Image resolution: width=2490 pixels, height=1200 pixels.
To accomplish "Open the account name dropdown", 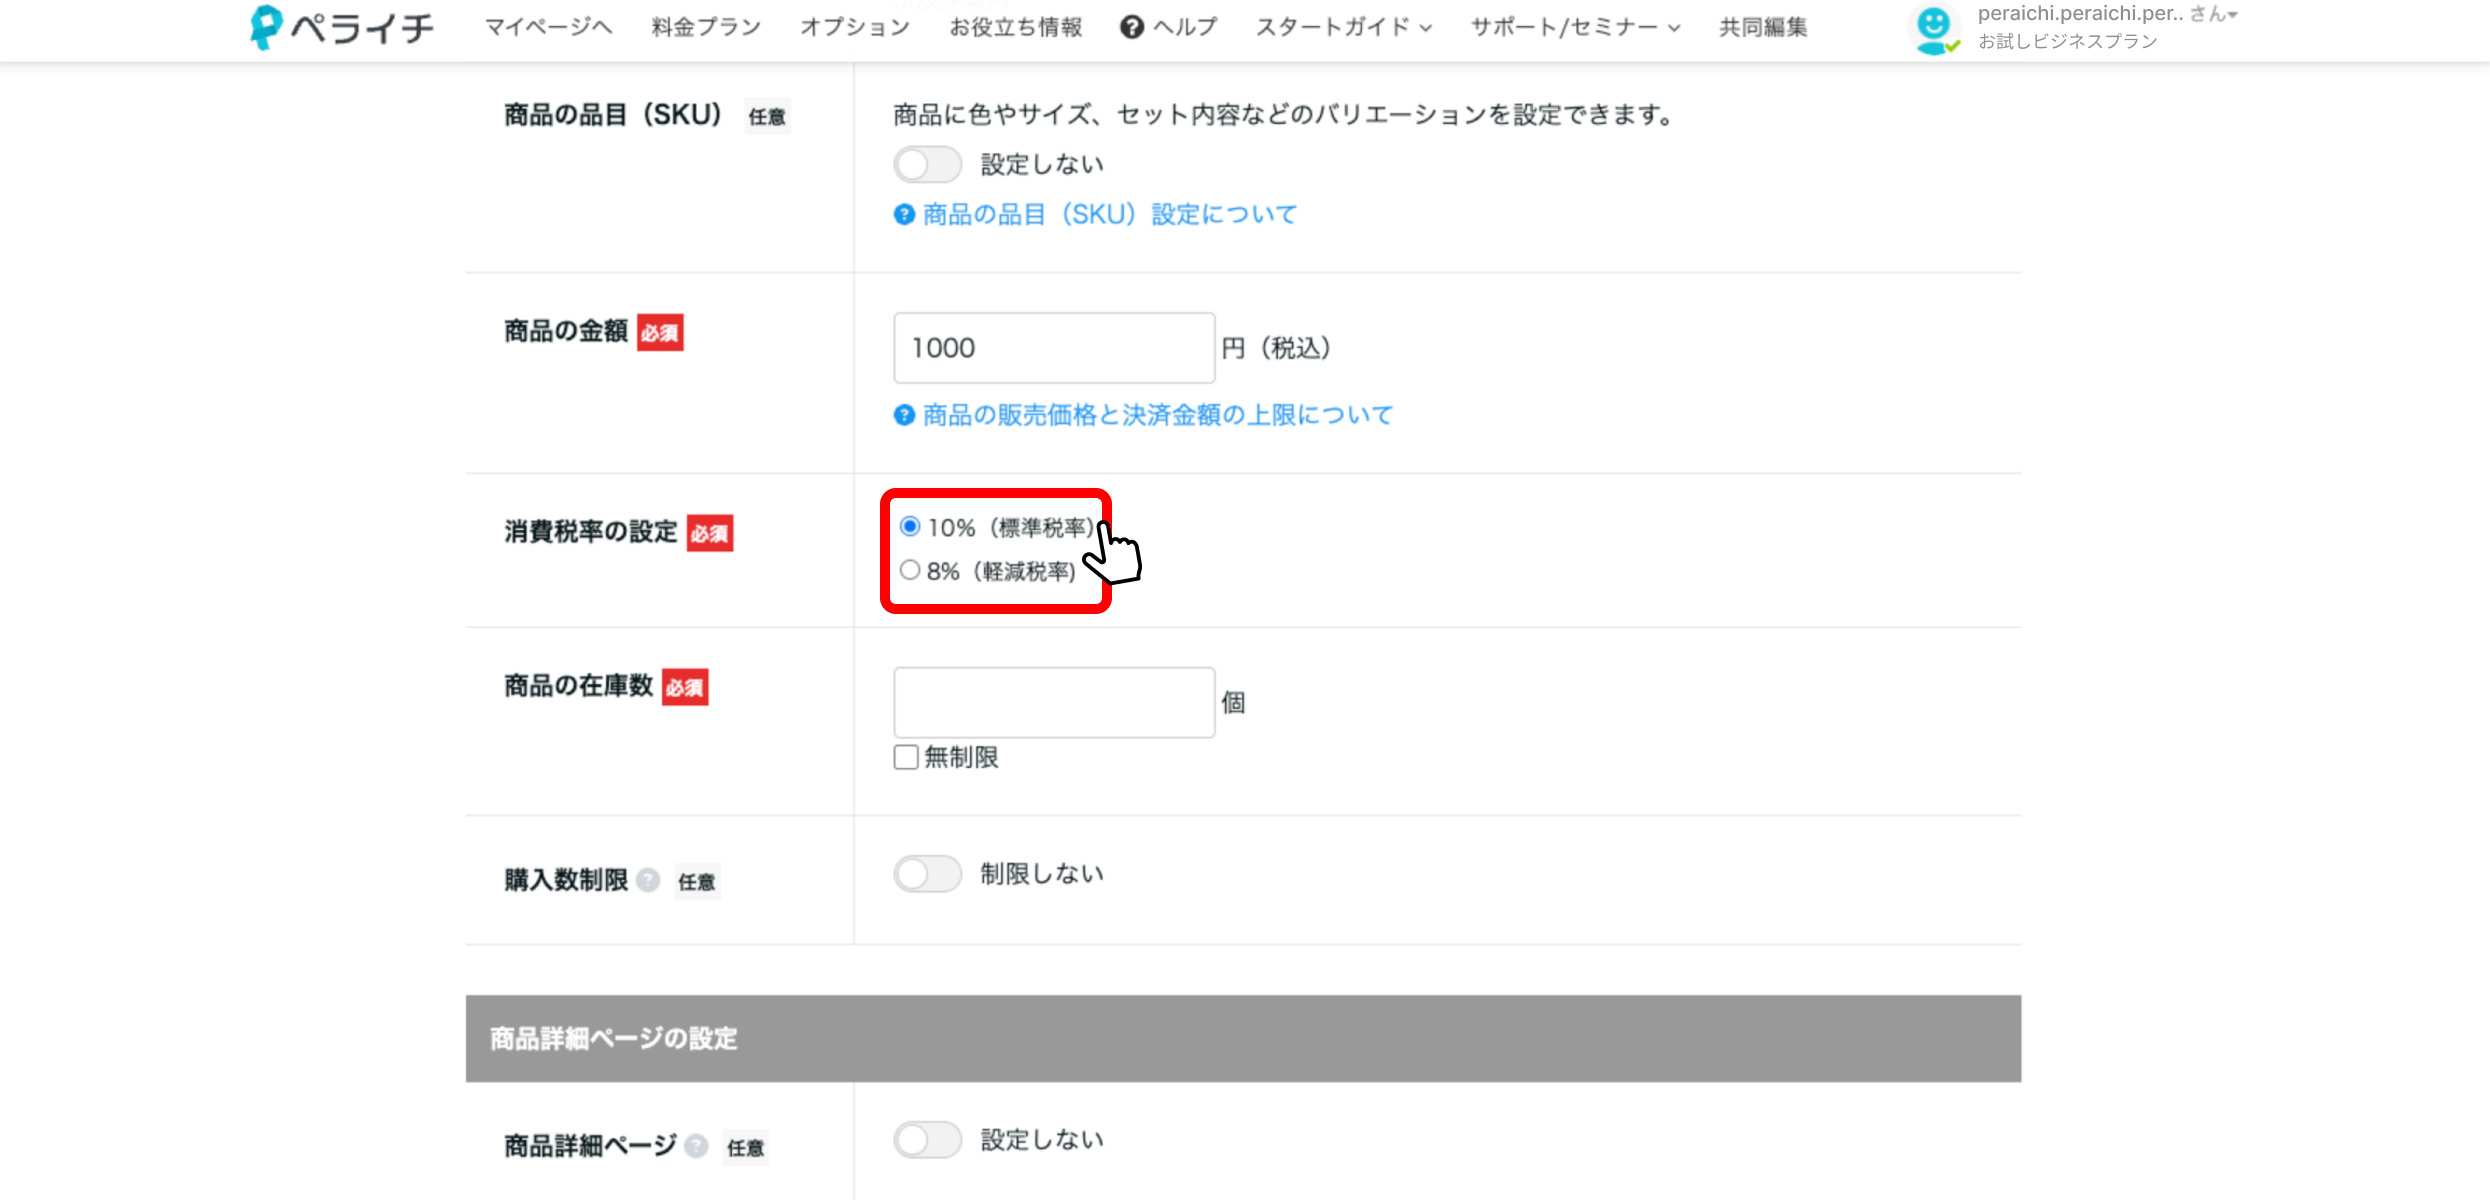I will coord(2107,14).
